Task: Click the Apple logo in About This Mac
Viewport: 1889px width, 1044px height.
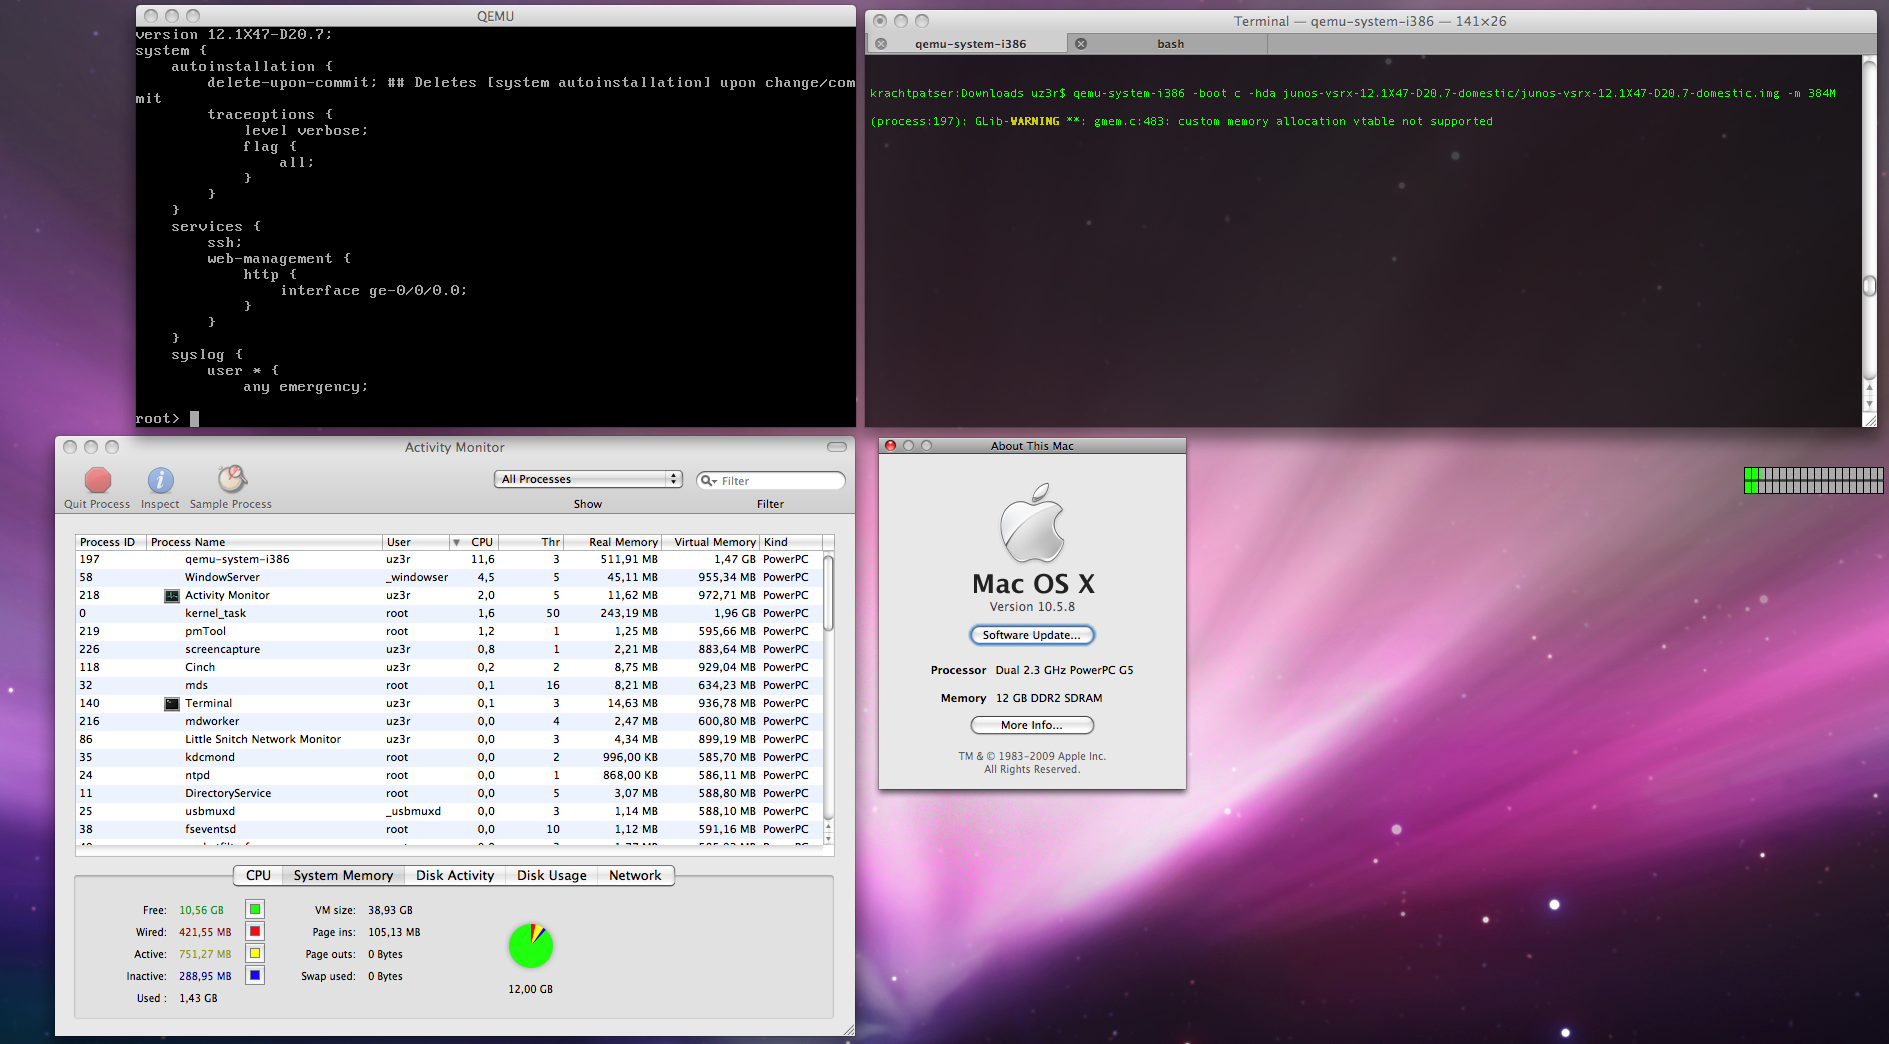Action: 1032,524
